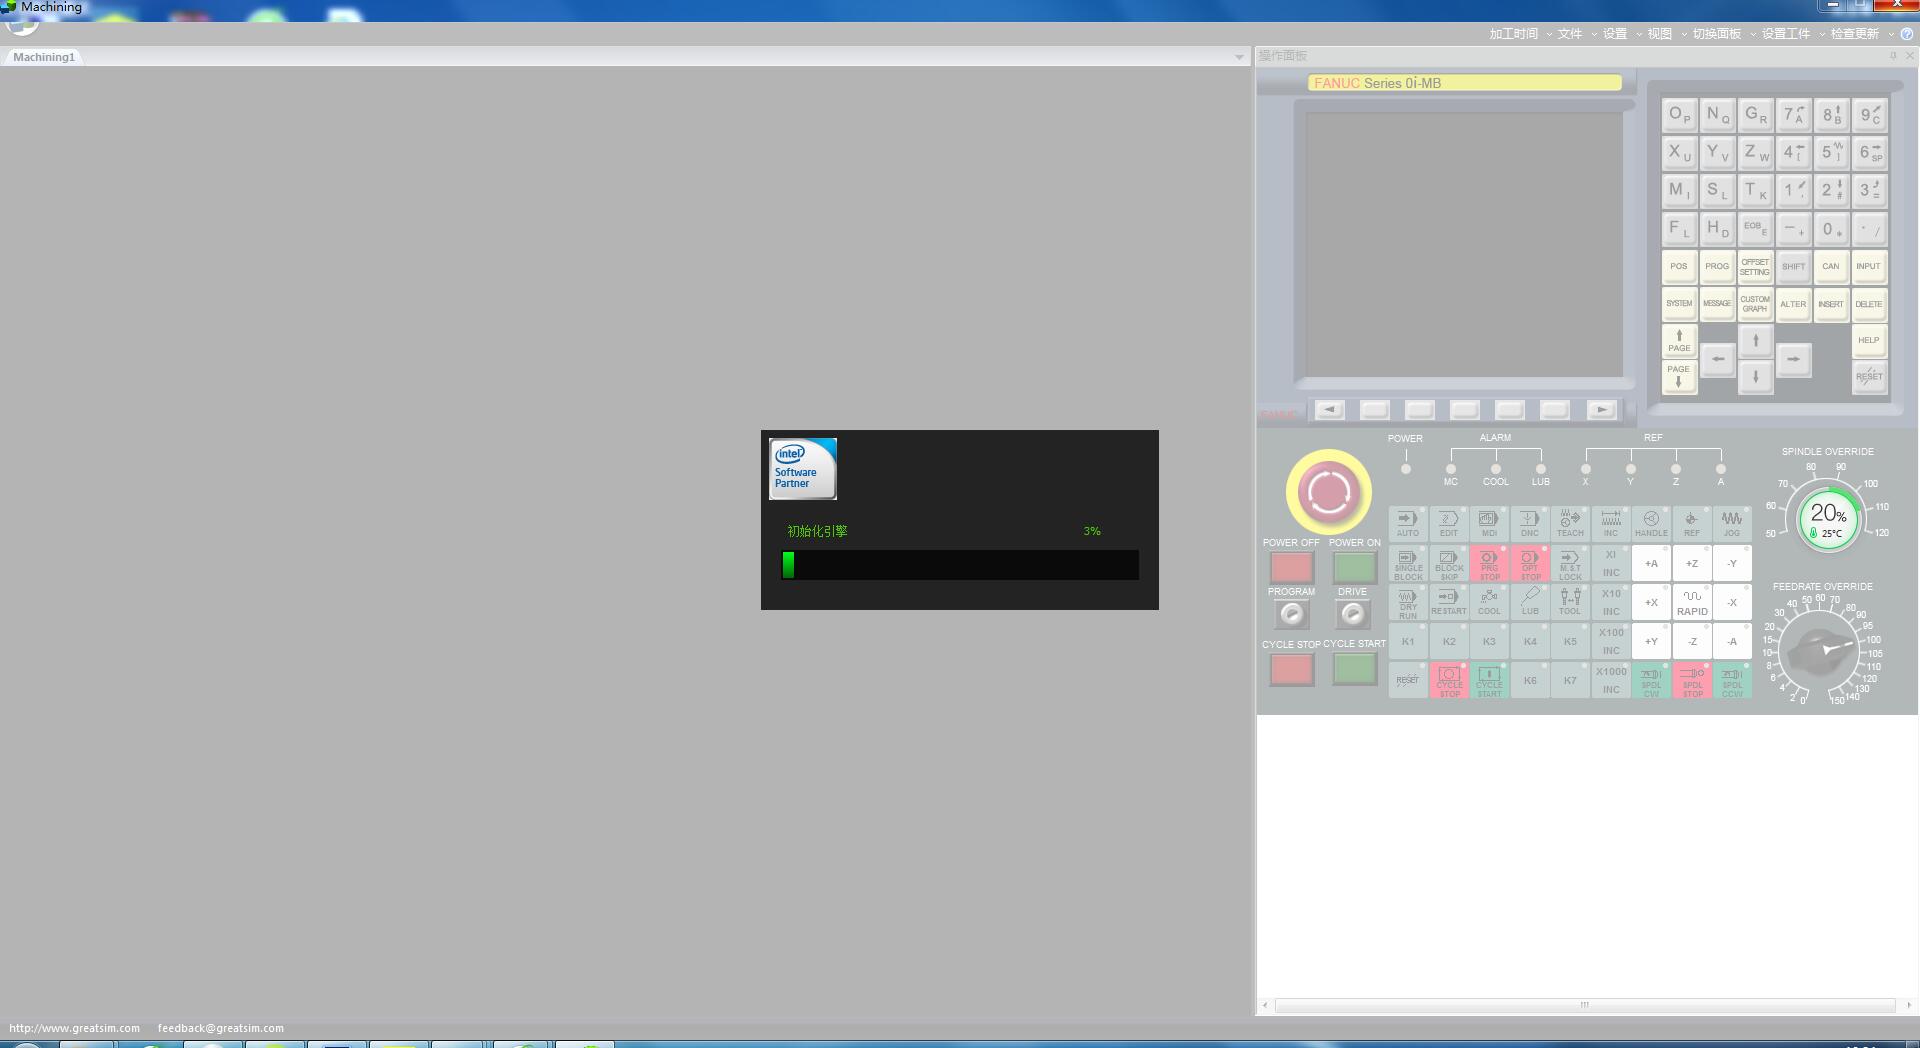The height and width of the screenshot is (1048, 1920).
Task: Toggle M.S.T LOCK key
Action: pos(1570,563)
